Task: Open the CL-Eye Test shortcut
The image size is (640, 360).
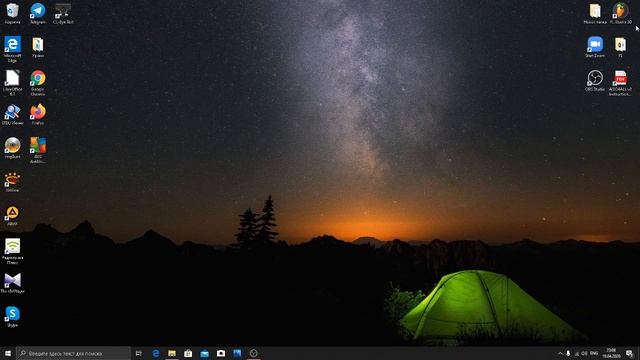Action: coord(63,13)
